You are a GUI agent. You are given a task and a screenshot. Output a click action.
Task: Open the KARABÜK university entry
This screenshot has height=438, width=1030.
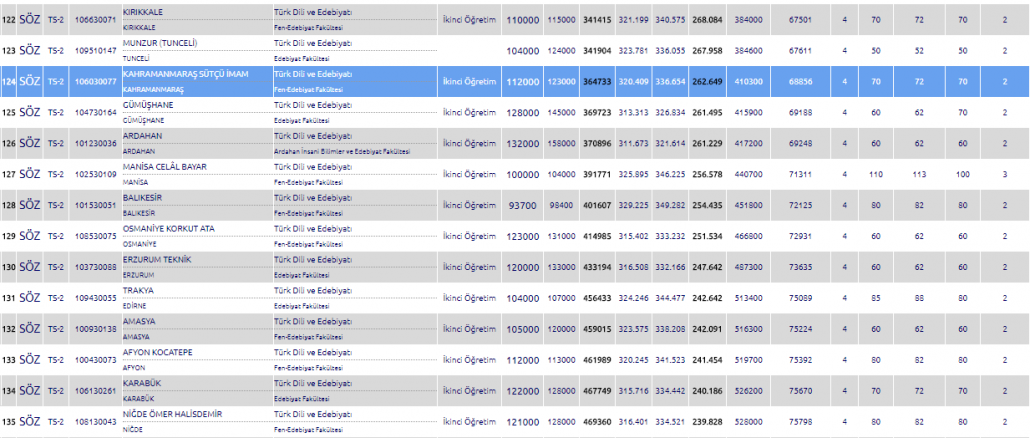pos(145,384)
